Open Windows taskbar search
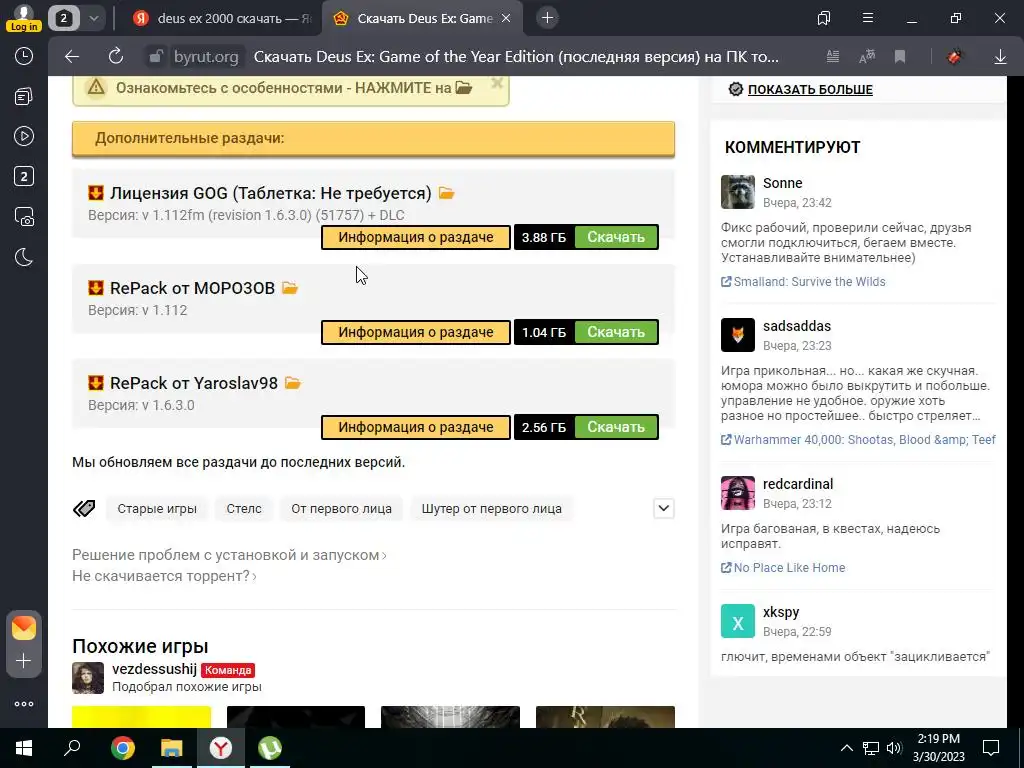The width and height of the screenshot is (1024, 768). pyautogui.click(x=72, y=748)
